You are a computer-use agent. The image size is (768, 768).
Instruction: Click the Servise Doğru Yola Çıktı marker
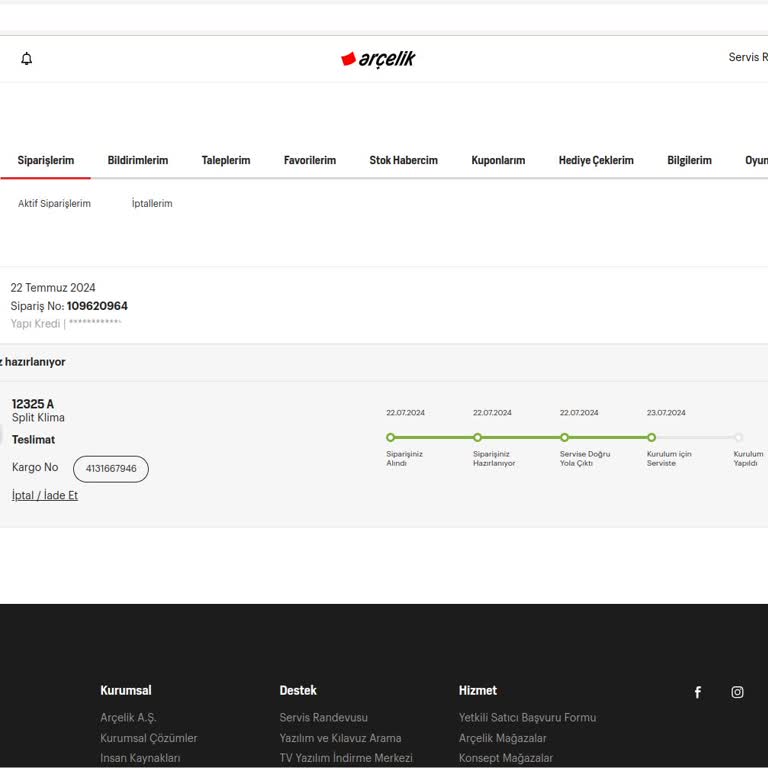pyautogui.click(x=564, y=437)
